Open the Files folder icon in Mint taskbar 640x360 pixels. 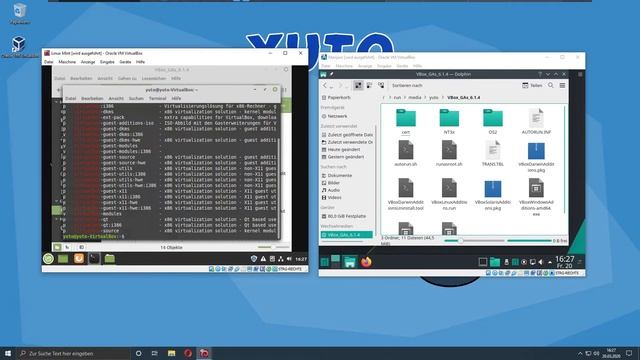[x=109, y=258]
